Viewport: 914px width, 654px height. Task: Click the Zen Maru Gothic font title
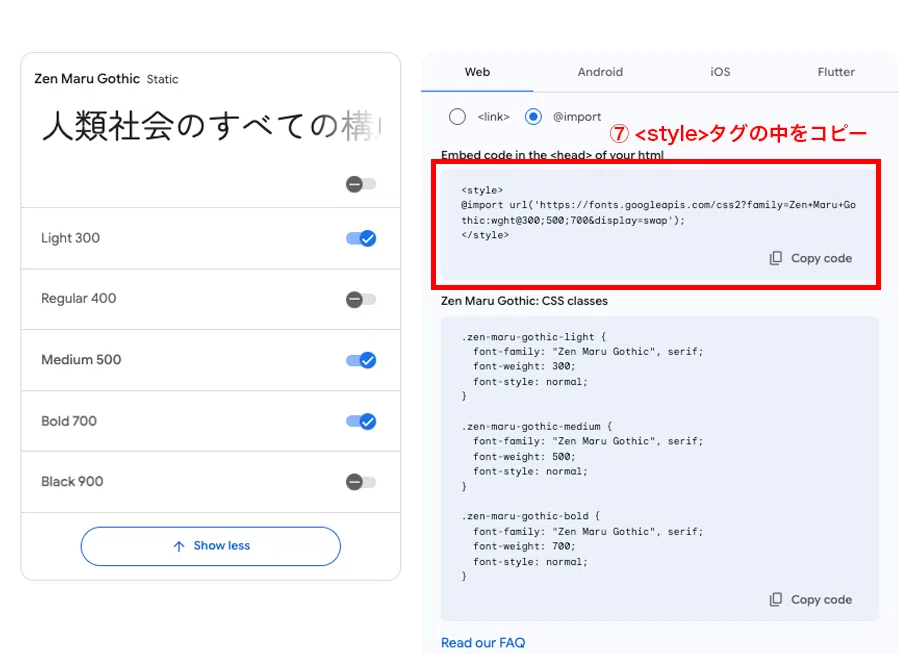87,79
